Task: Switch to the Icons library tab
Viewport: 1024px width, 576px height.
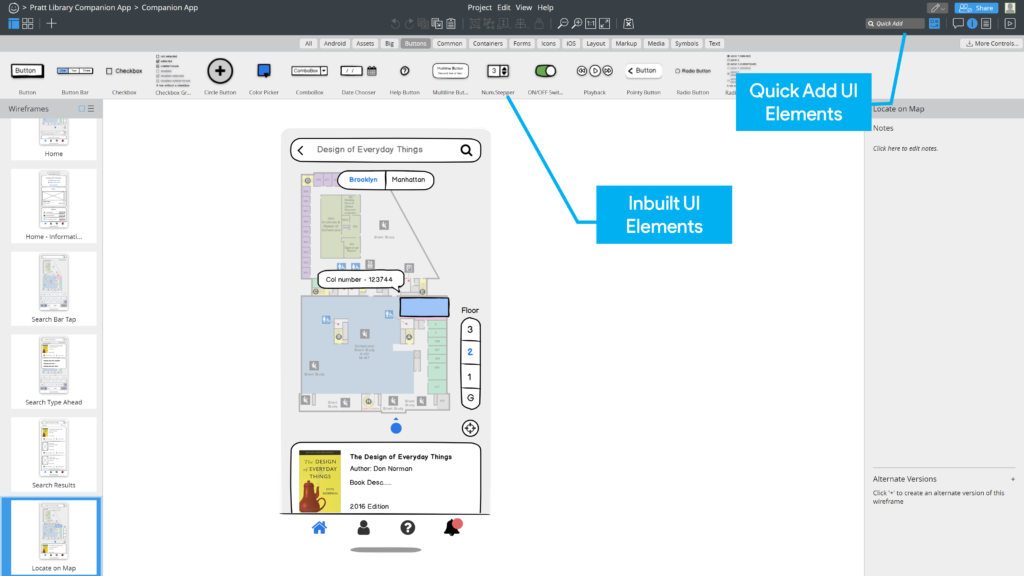Action: (x=548, y=43)
